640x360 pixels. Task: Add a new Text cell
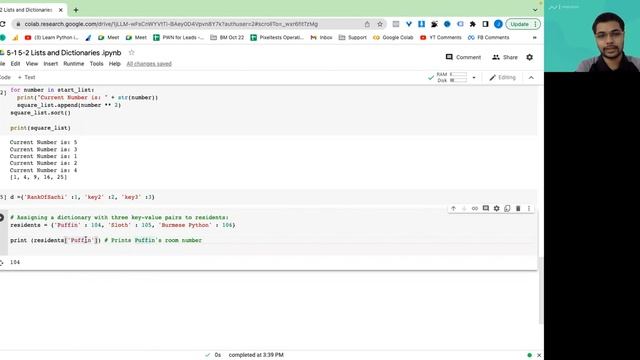(x=27, y=77)
